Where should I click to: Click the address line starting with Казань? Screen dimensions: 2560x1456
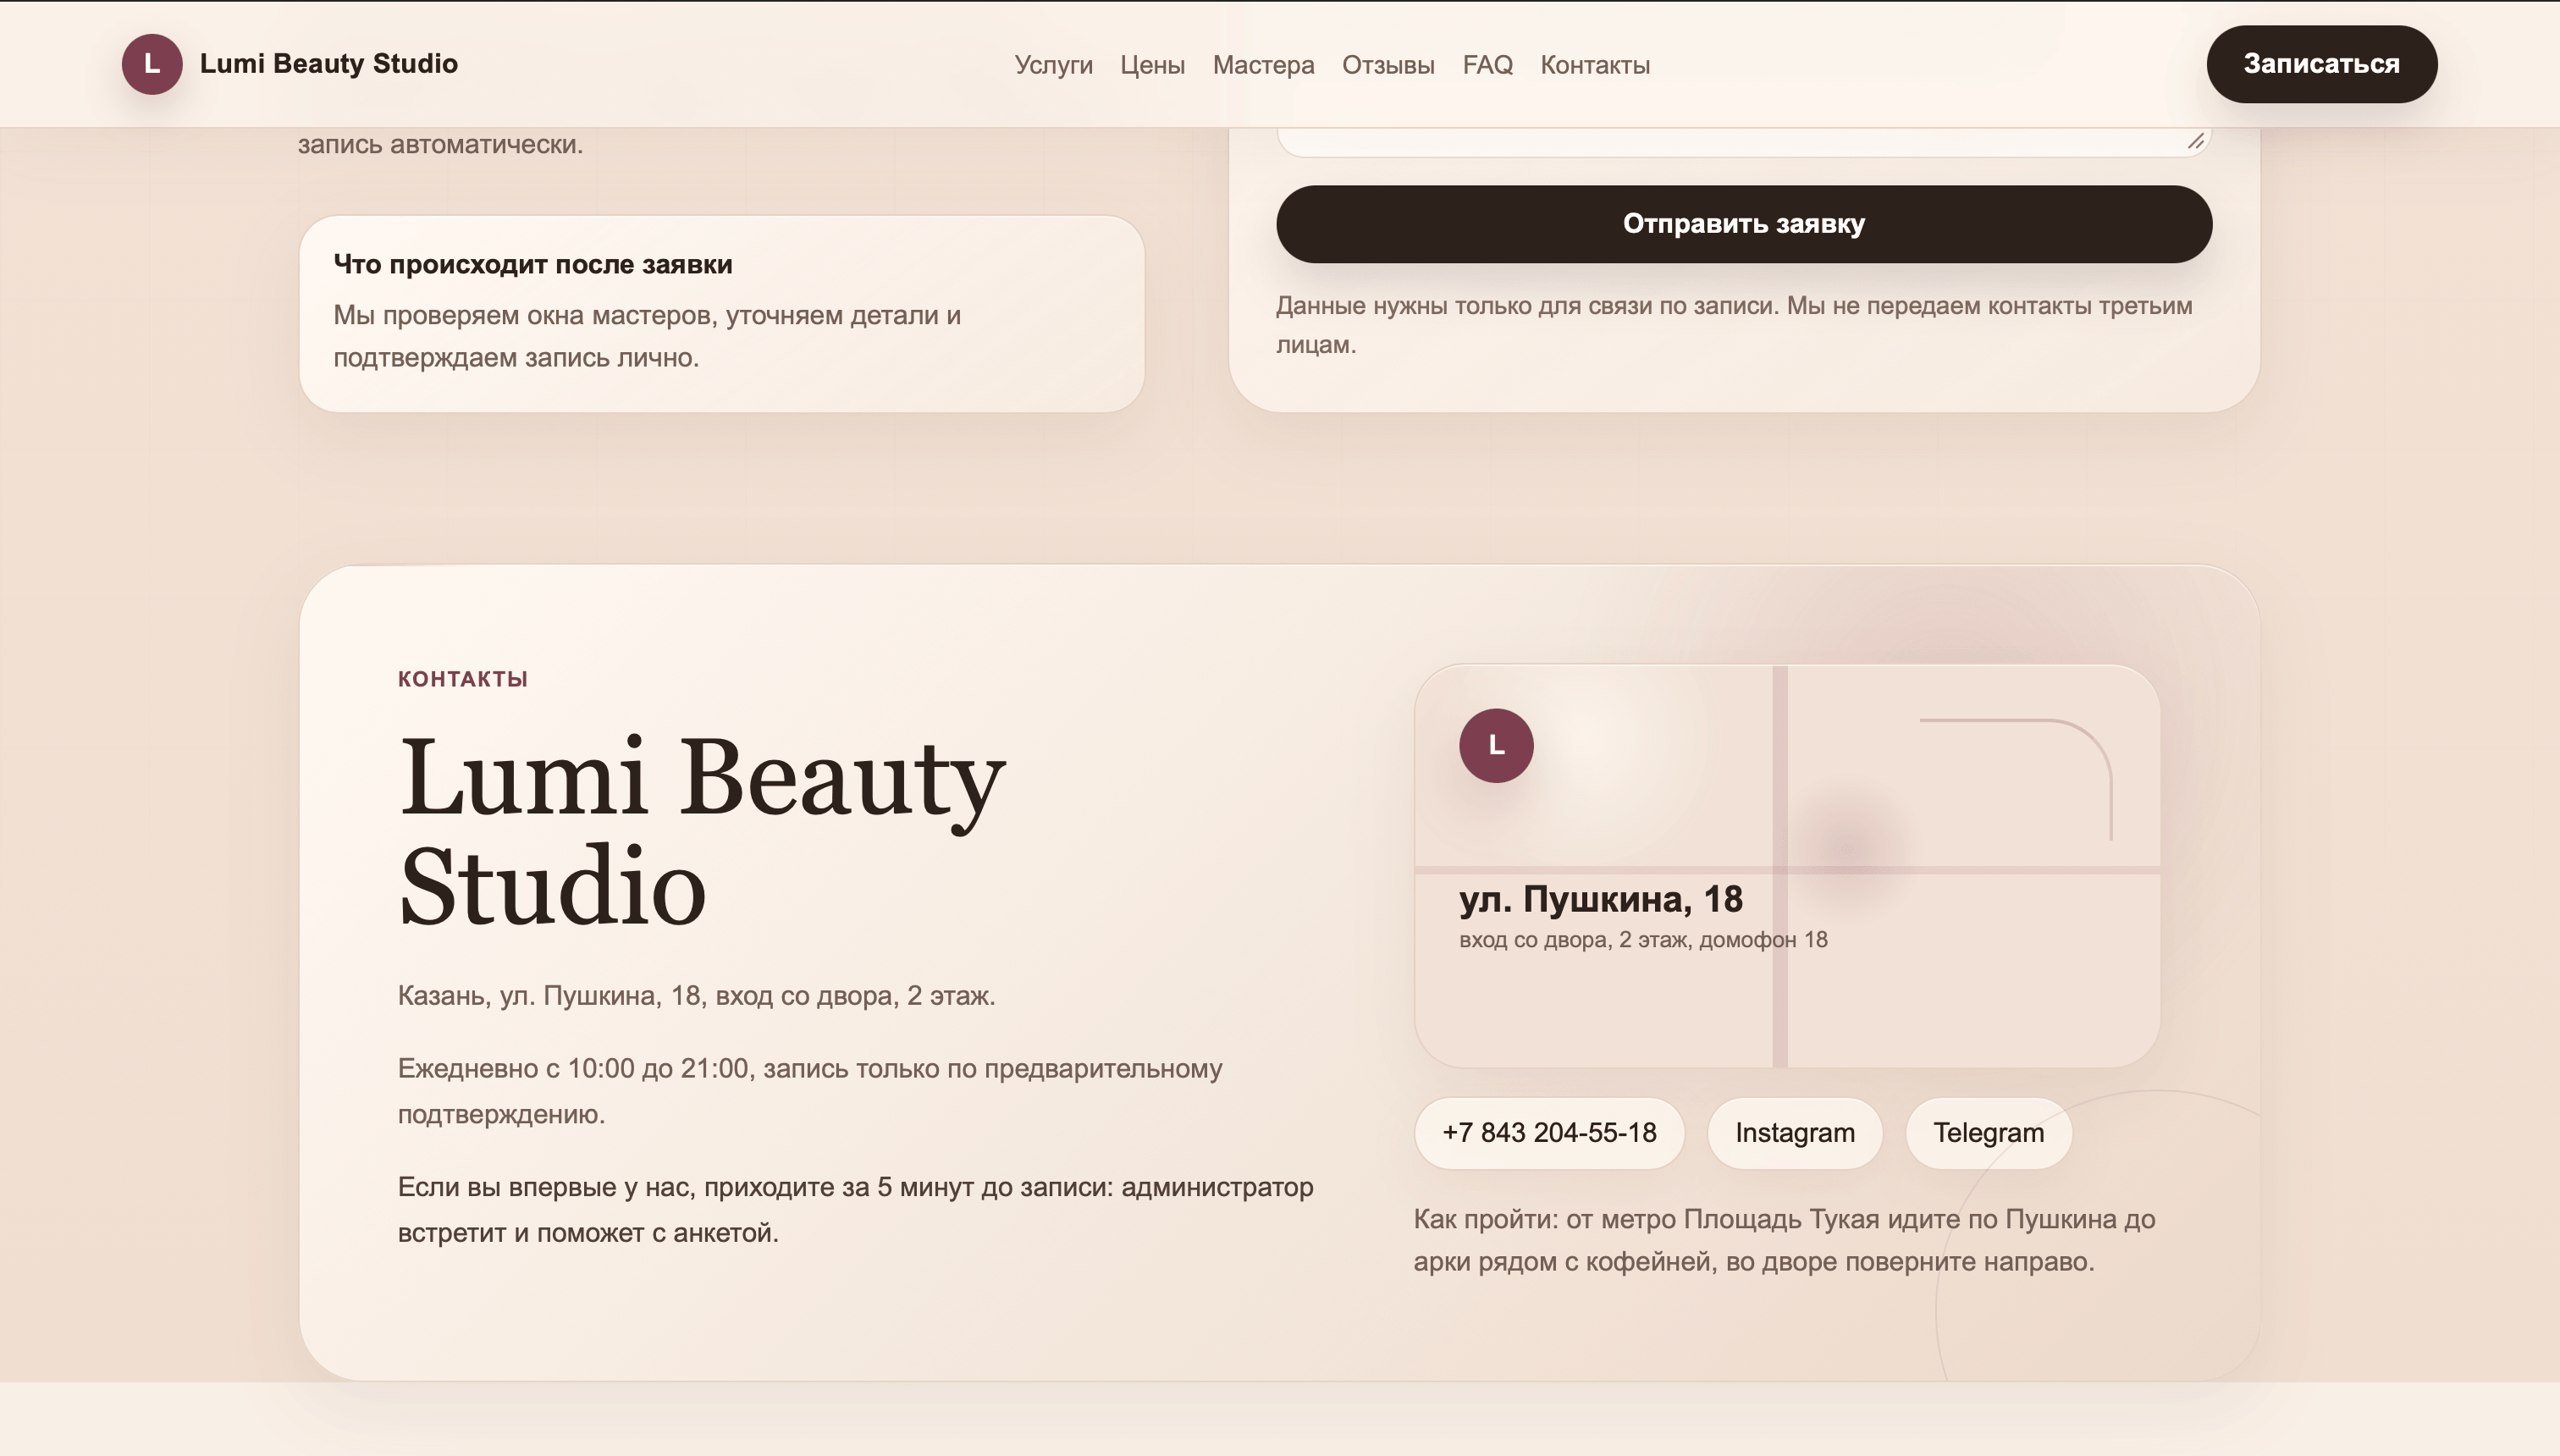697,996
